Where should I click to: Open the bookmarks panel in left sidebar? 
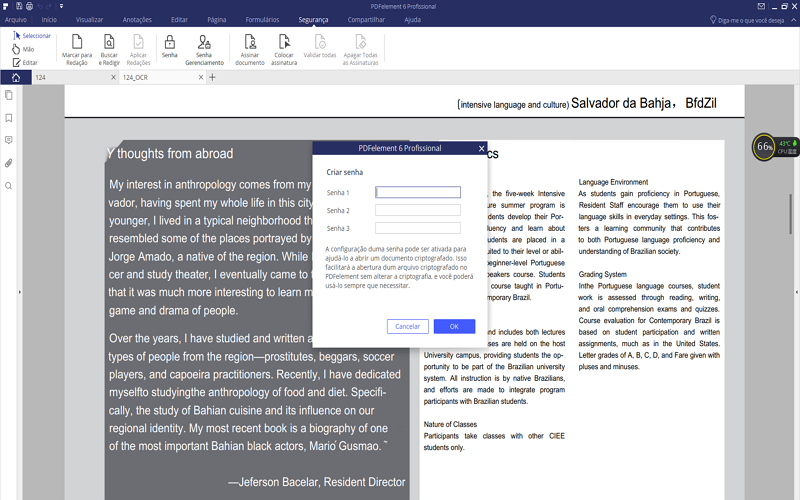click(9, 117)
